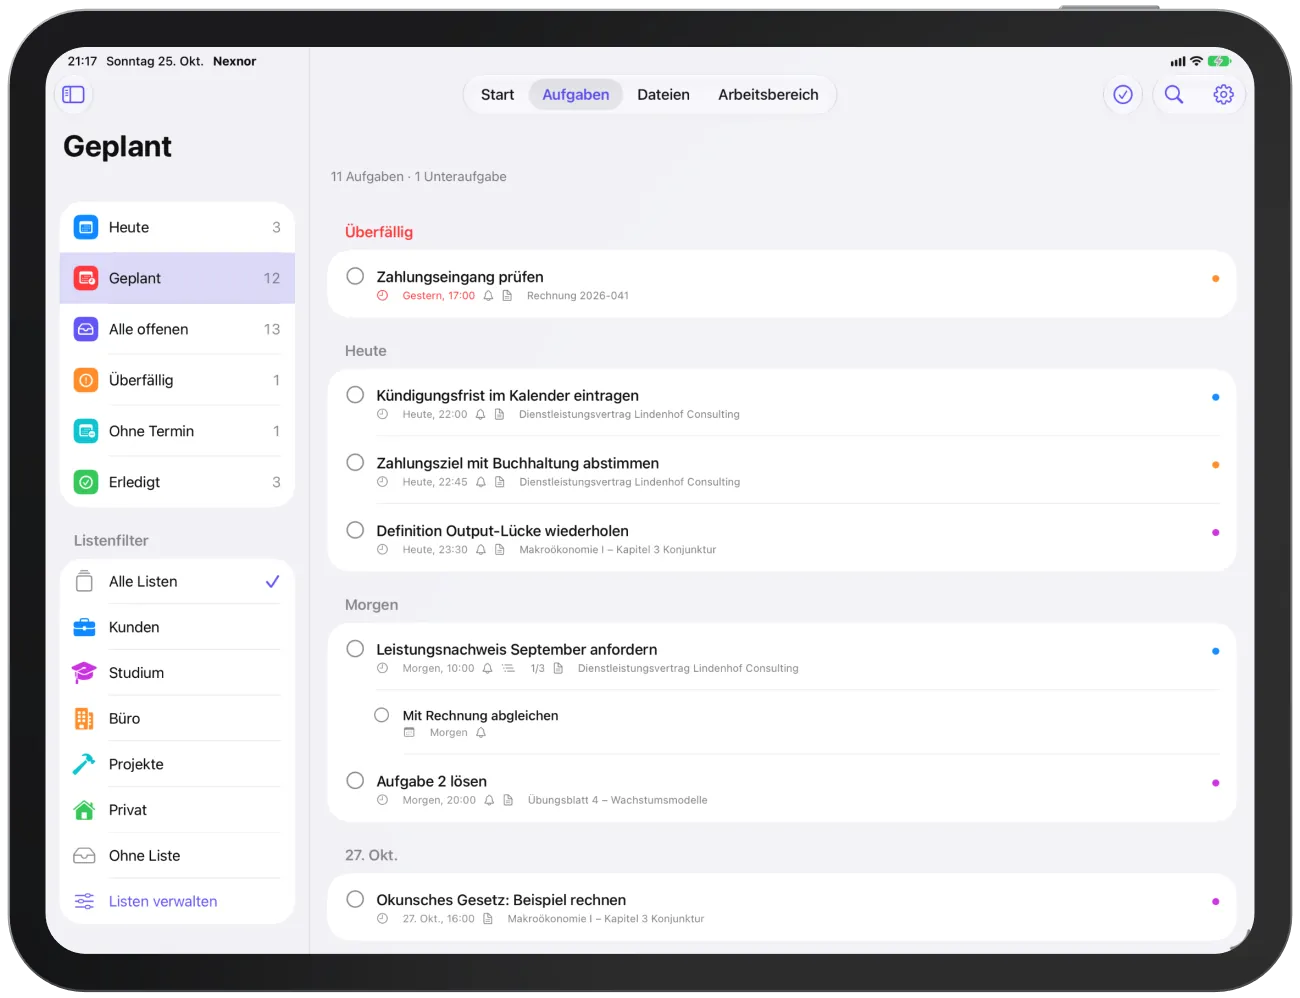This screenshot has height=998, width=1300.
Task: Open settings gear icon
Action: 1223,95
